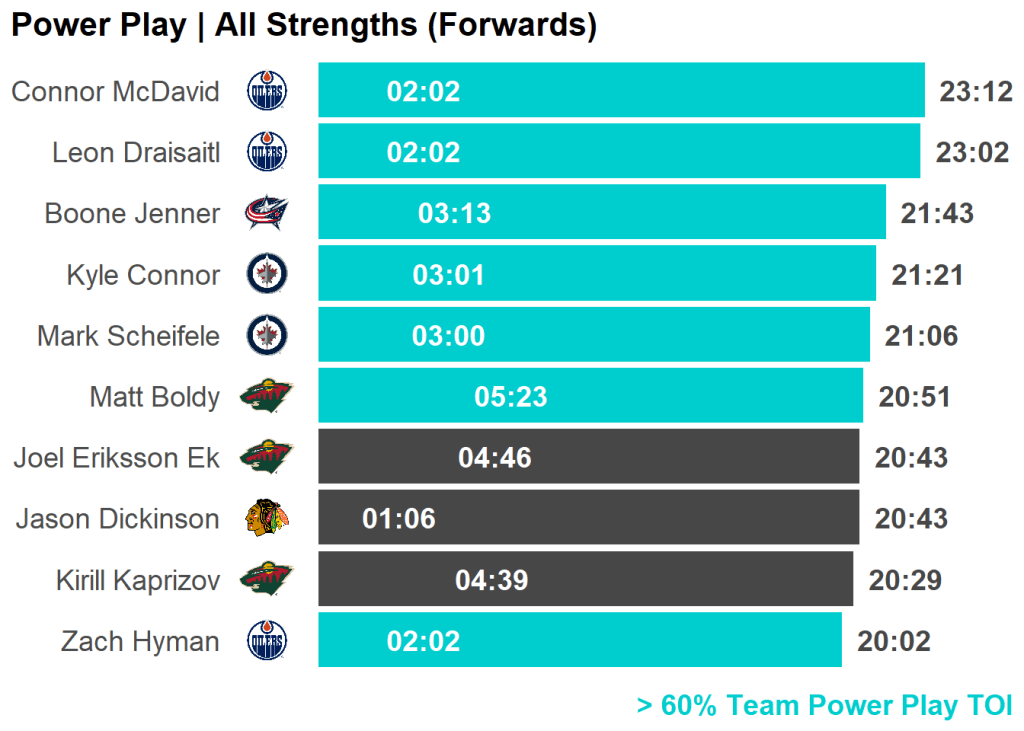Click the 60% Team Power Play TOI legend
Viewport: 1024px width, 731px height.
click(825, 705)
